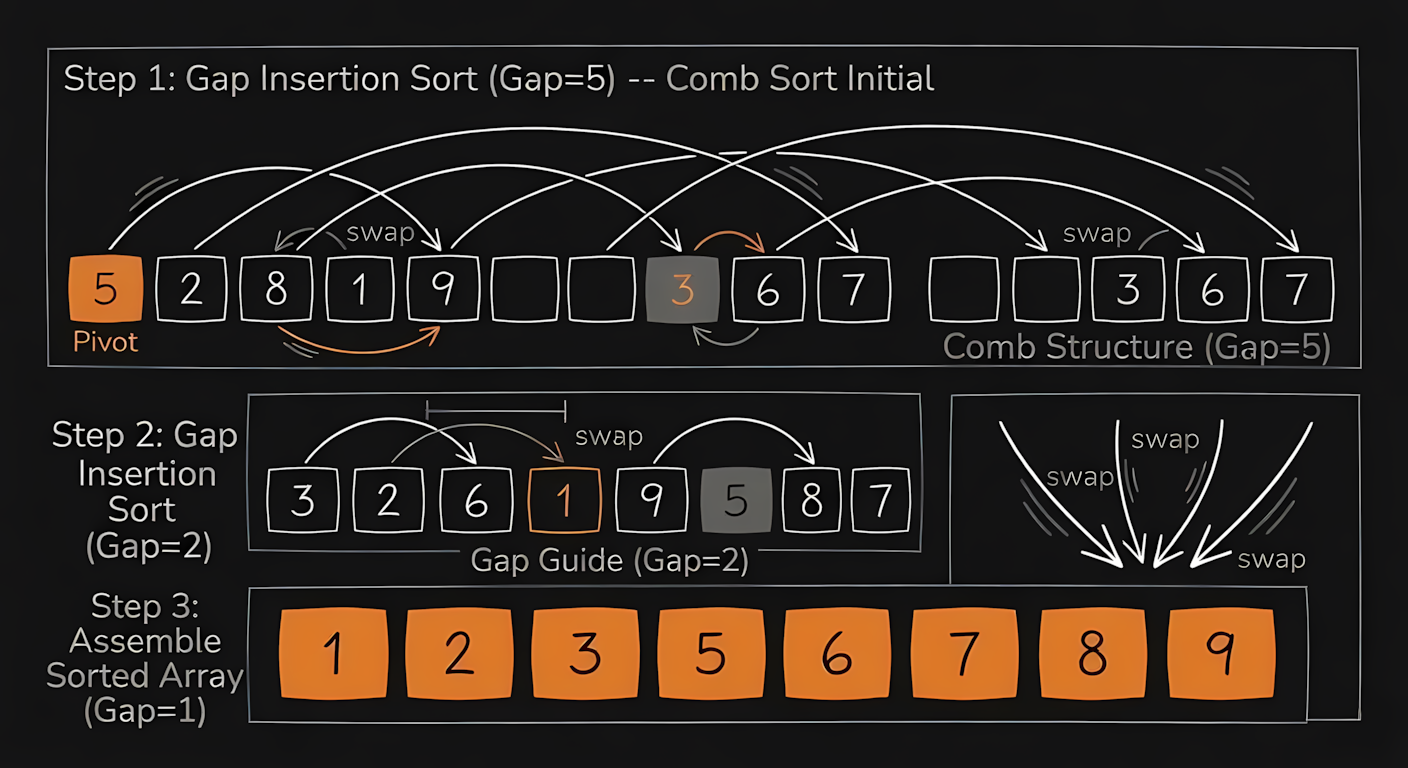Click box 8 in the Step 1 array

pos(276,290)
